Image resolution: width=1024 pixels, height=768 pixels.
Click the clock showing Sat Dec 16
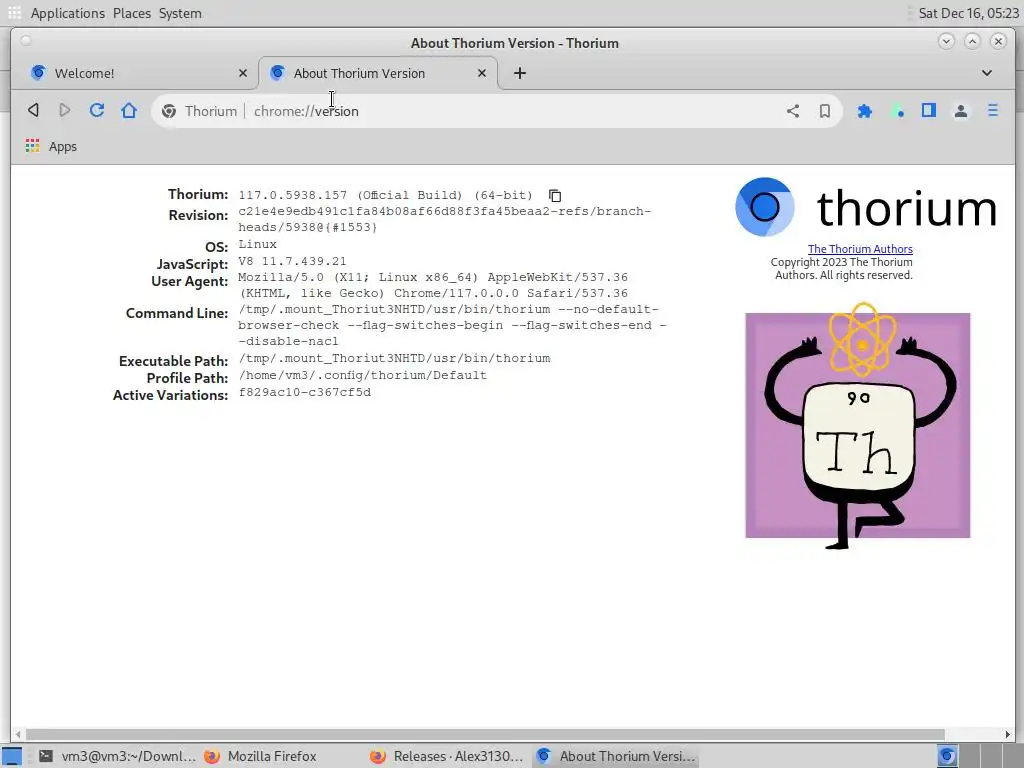(968, 13)
